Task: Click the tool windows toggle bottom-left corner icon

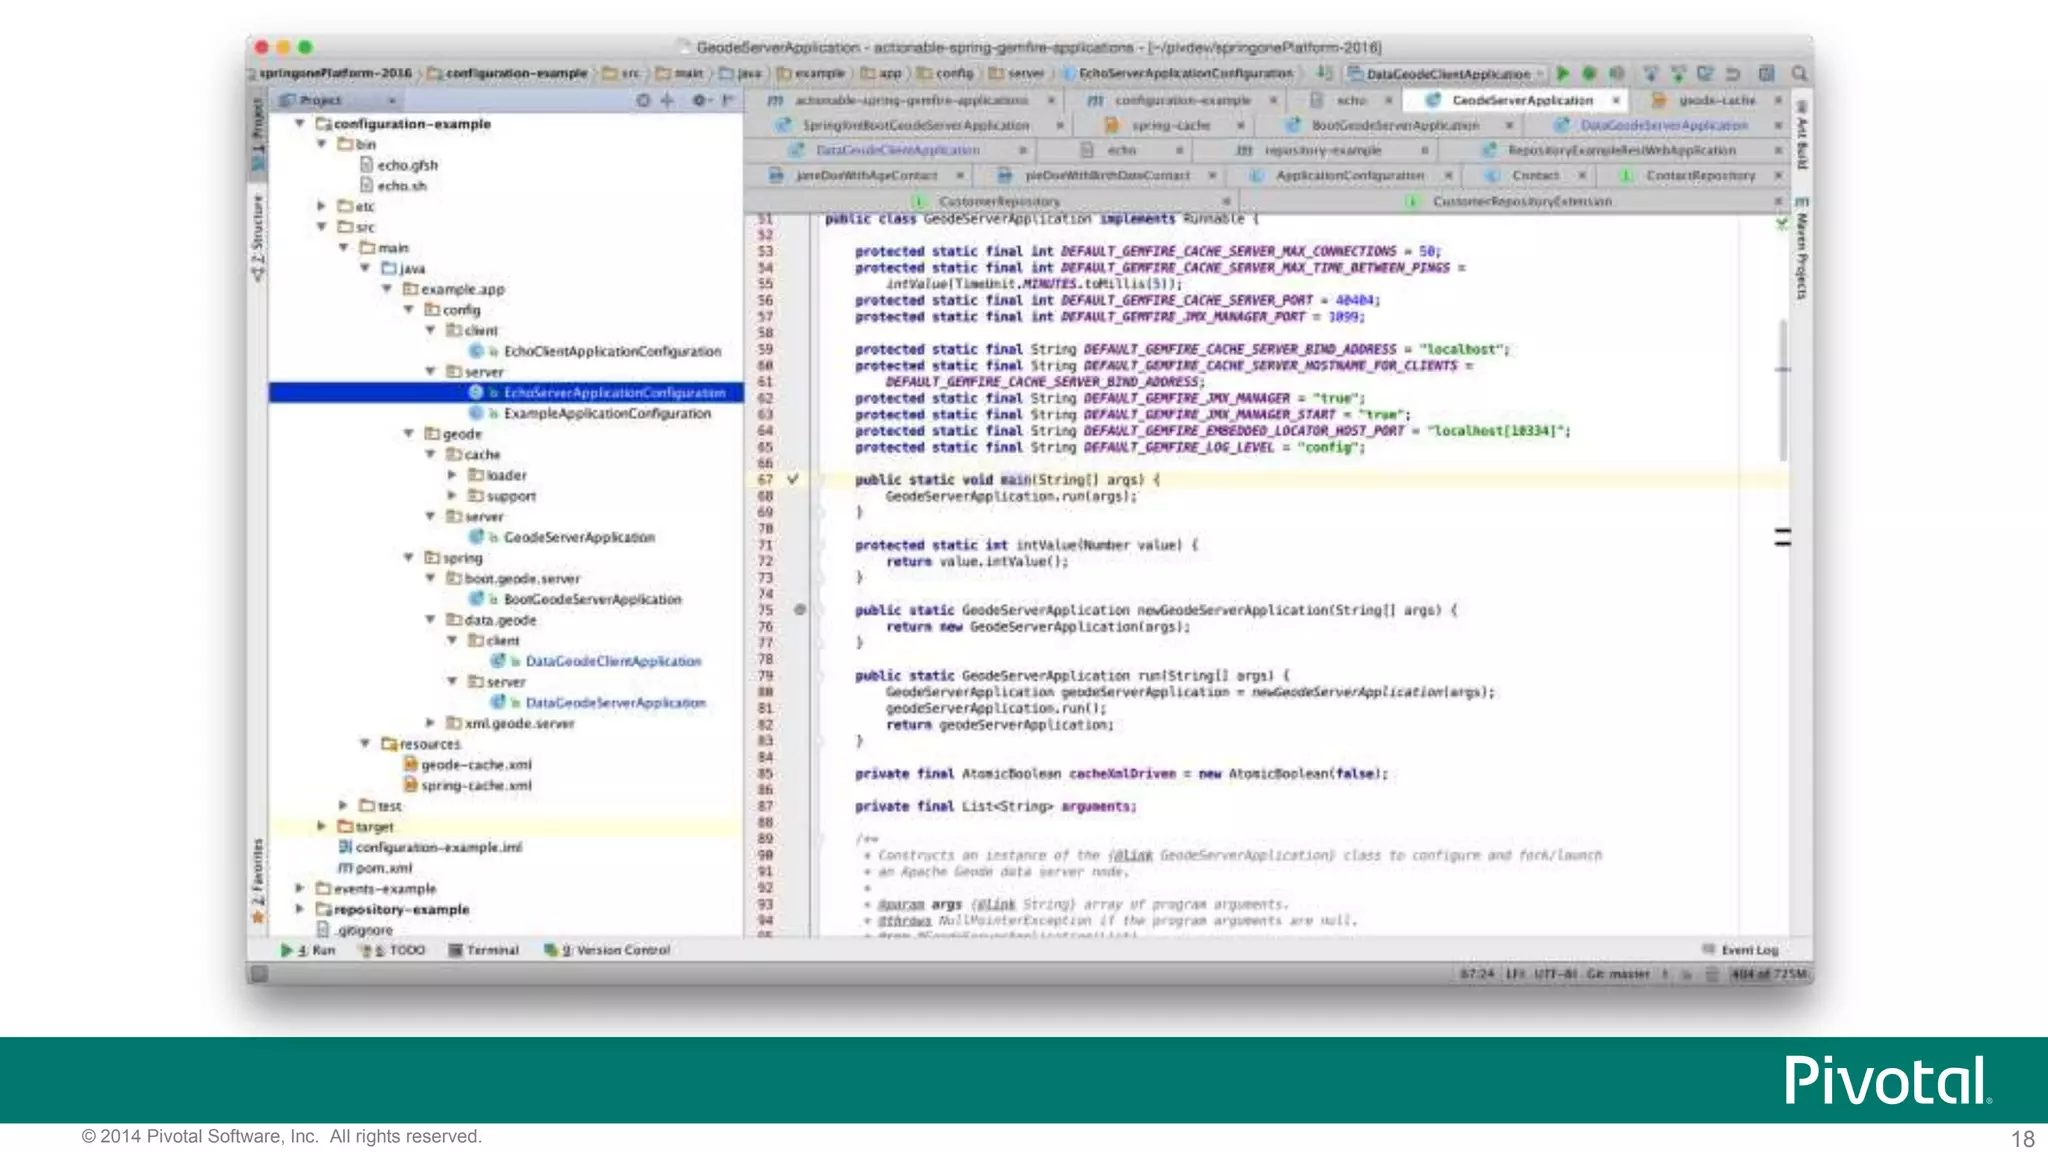Action: pos(259,973)
